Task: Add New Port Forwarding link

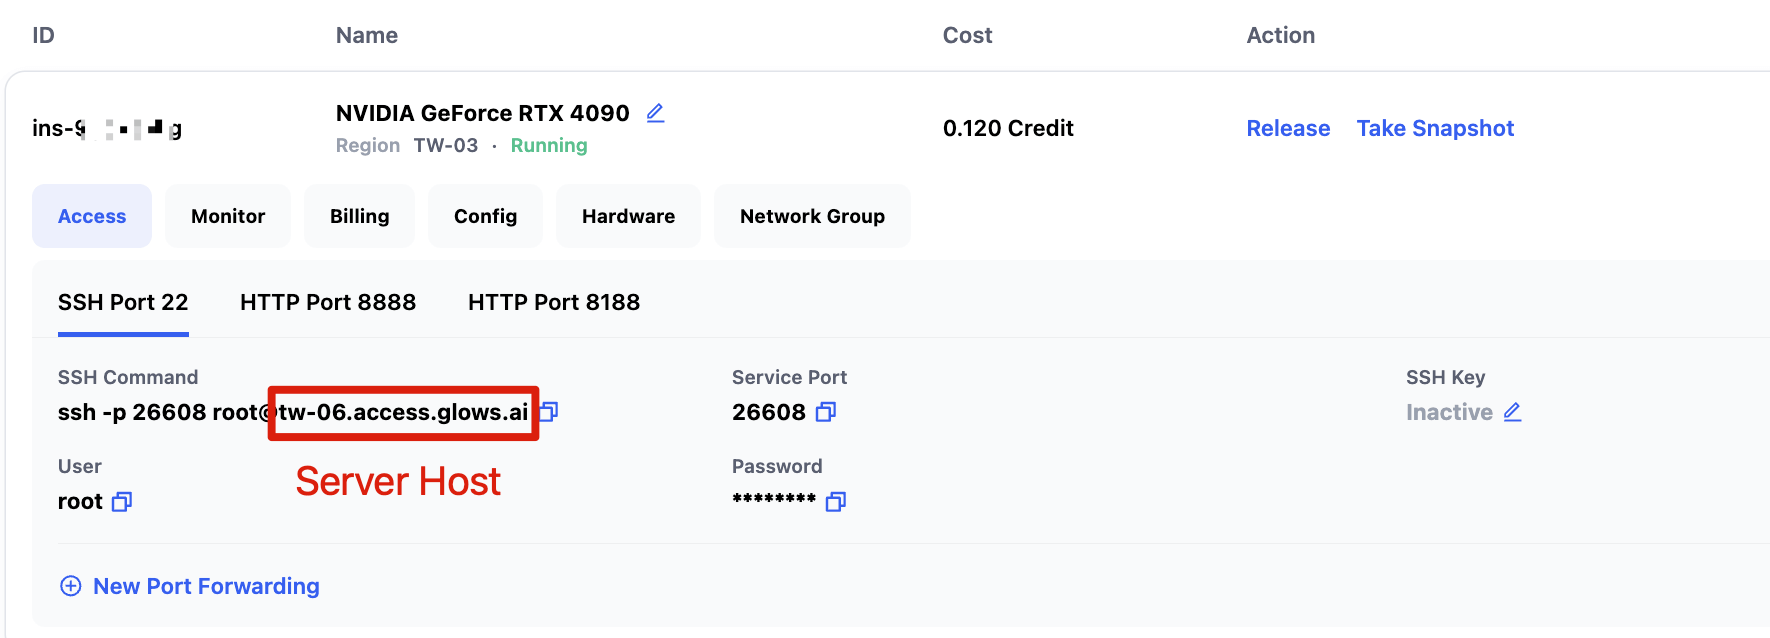Action: (206, 586)
